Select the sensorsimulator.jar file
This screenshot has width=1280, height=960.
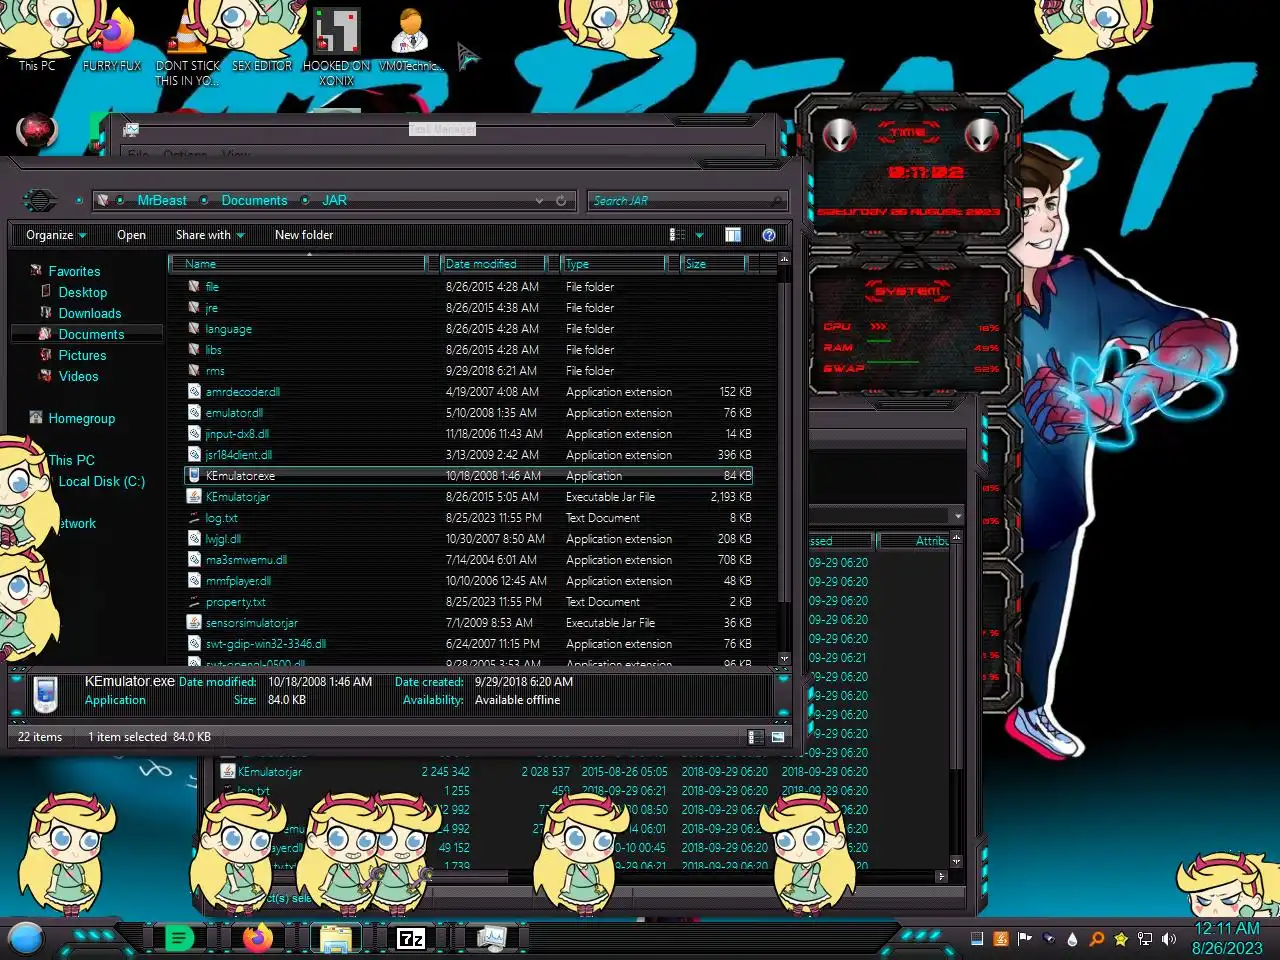coord(252,622)
